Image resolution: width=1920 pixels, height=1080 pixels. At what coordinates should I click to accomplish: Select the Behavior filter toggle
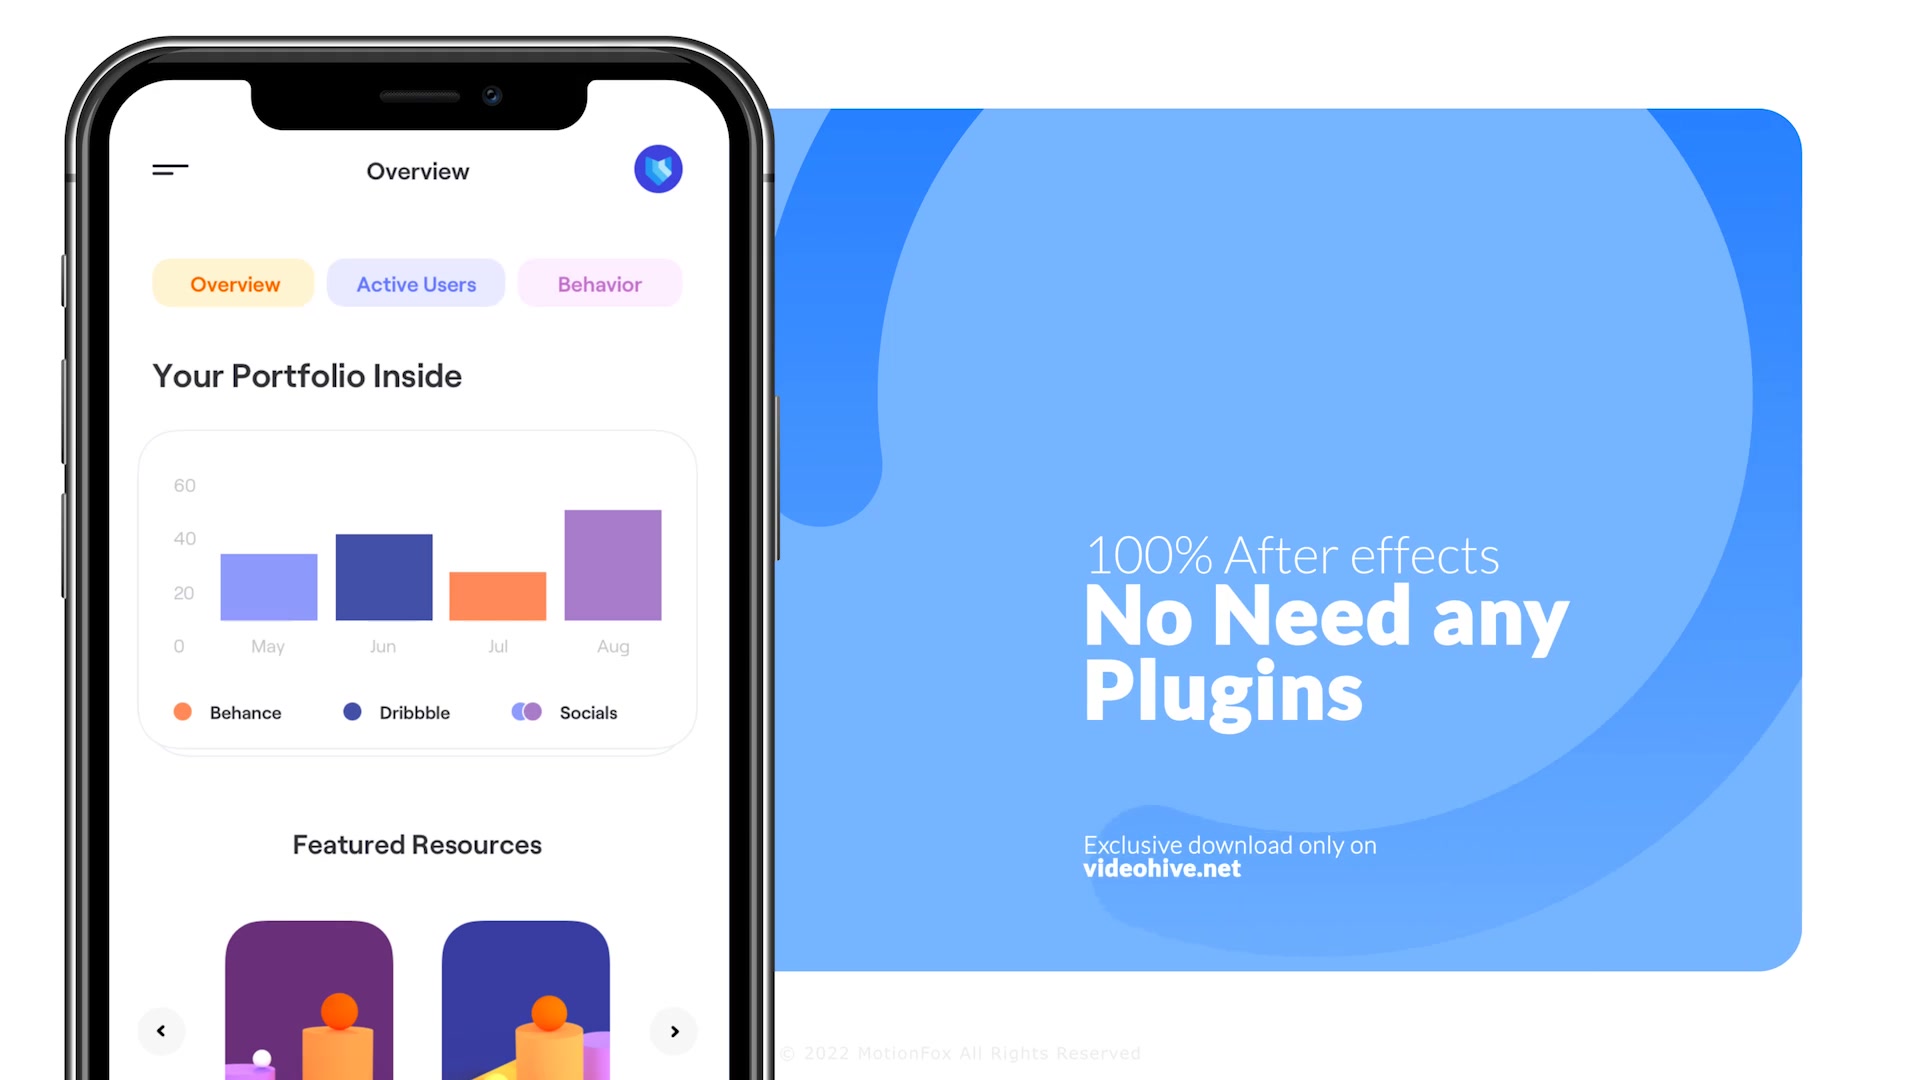click(599, 282)
